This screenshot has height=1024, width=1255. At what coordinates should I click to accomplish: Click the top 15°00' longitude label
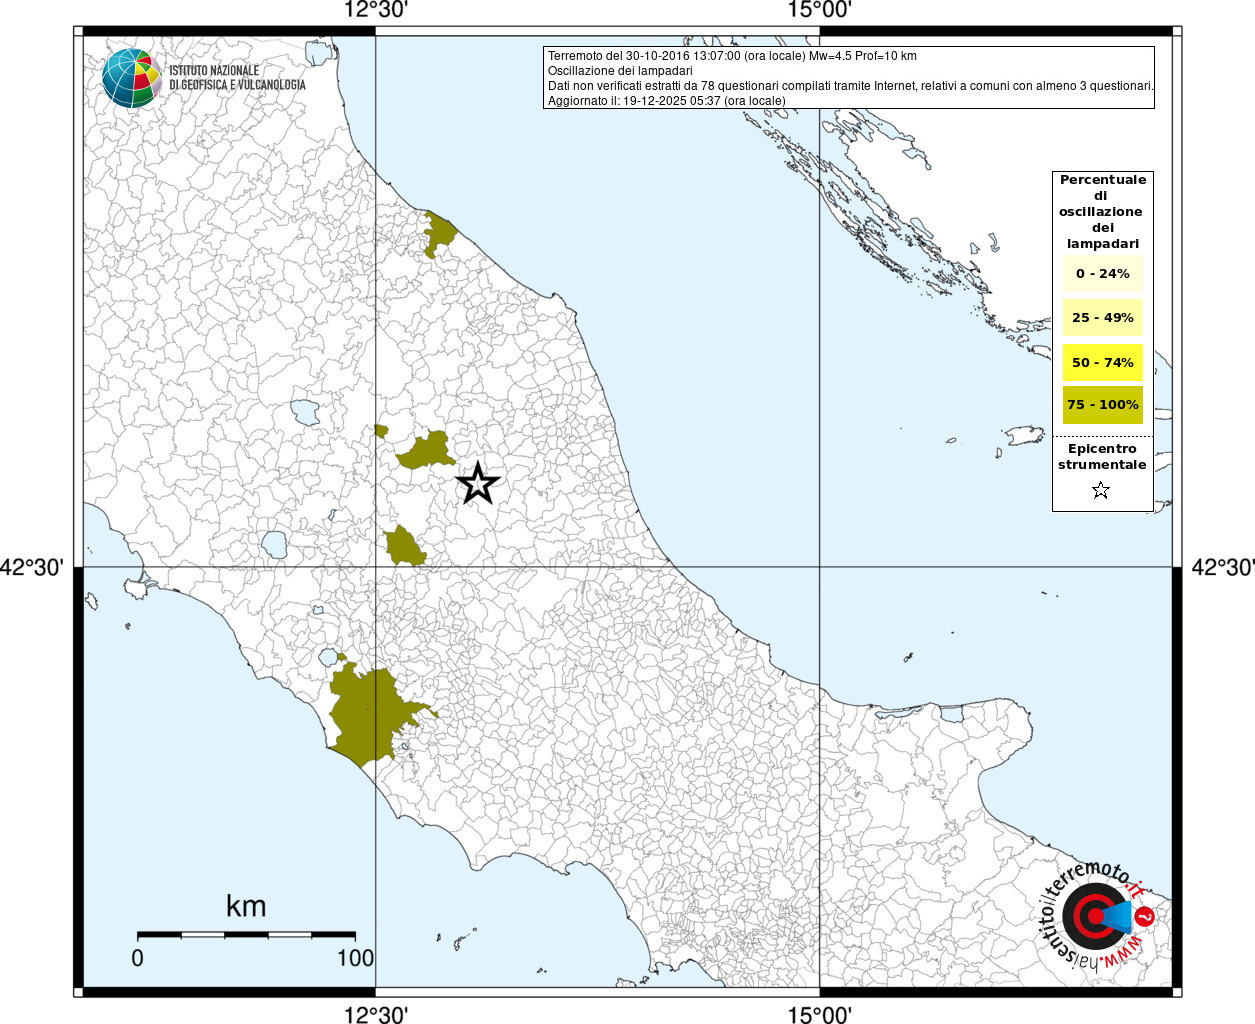(x=820, y=11)
